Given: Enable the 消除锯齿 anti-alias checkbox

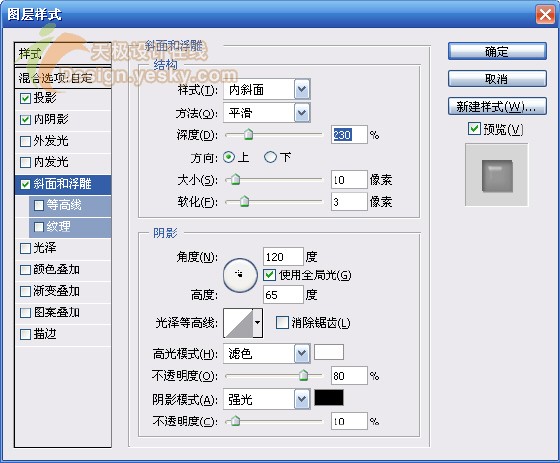Looking at the screenshot, I should click(x=282, y=323).
